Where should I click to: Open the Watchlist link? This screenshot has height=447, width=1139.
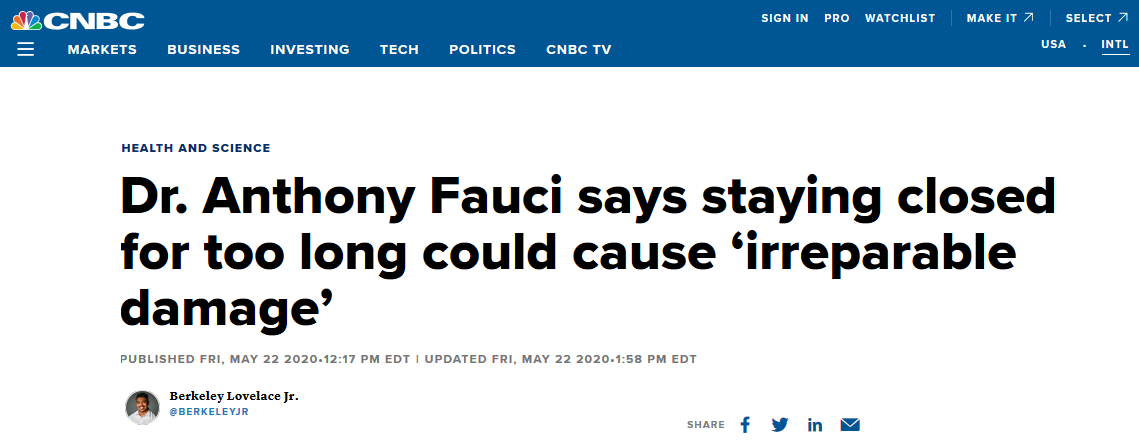(899, 18)
